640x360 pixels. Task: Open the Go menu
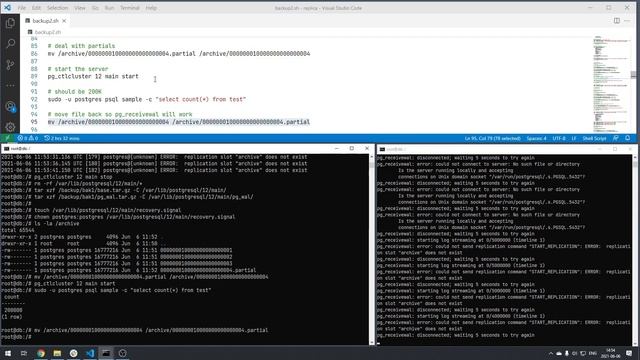(95, 8)
